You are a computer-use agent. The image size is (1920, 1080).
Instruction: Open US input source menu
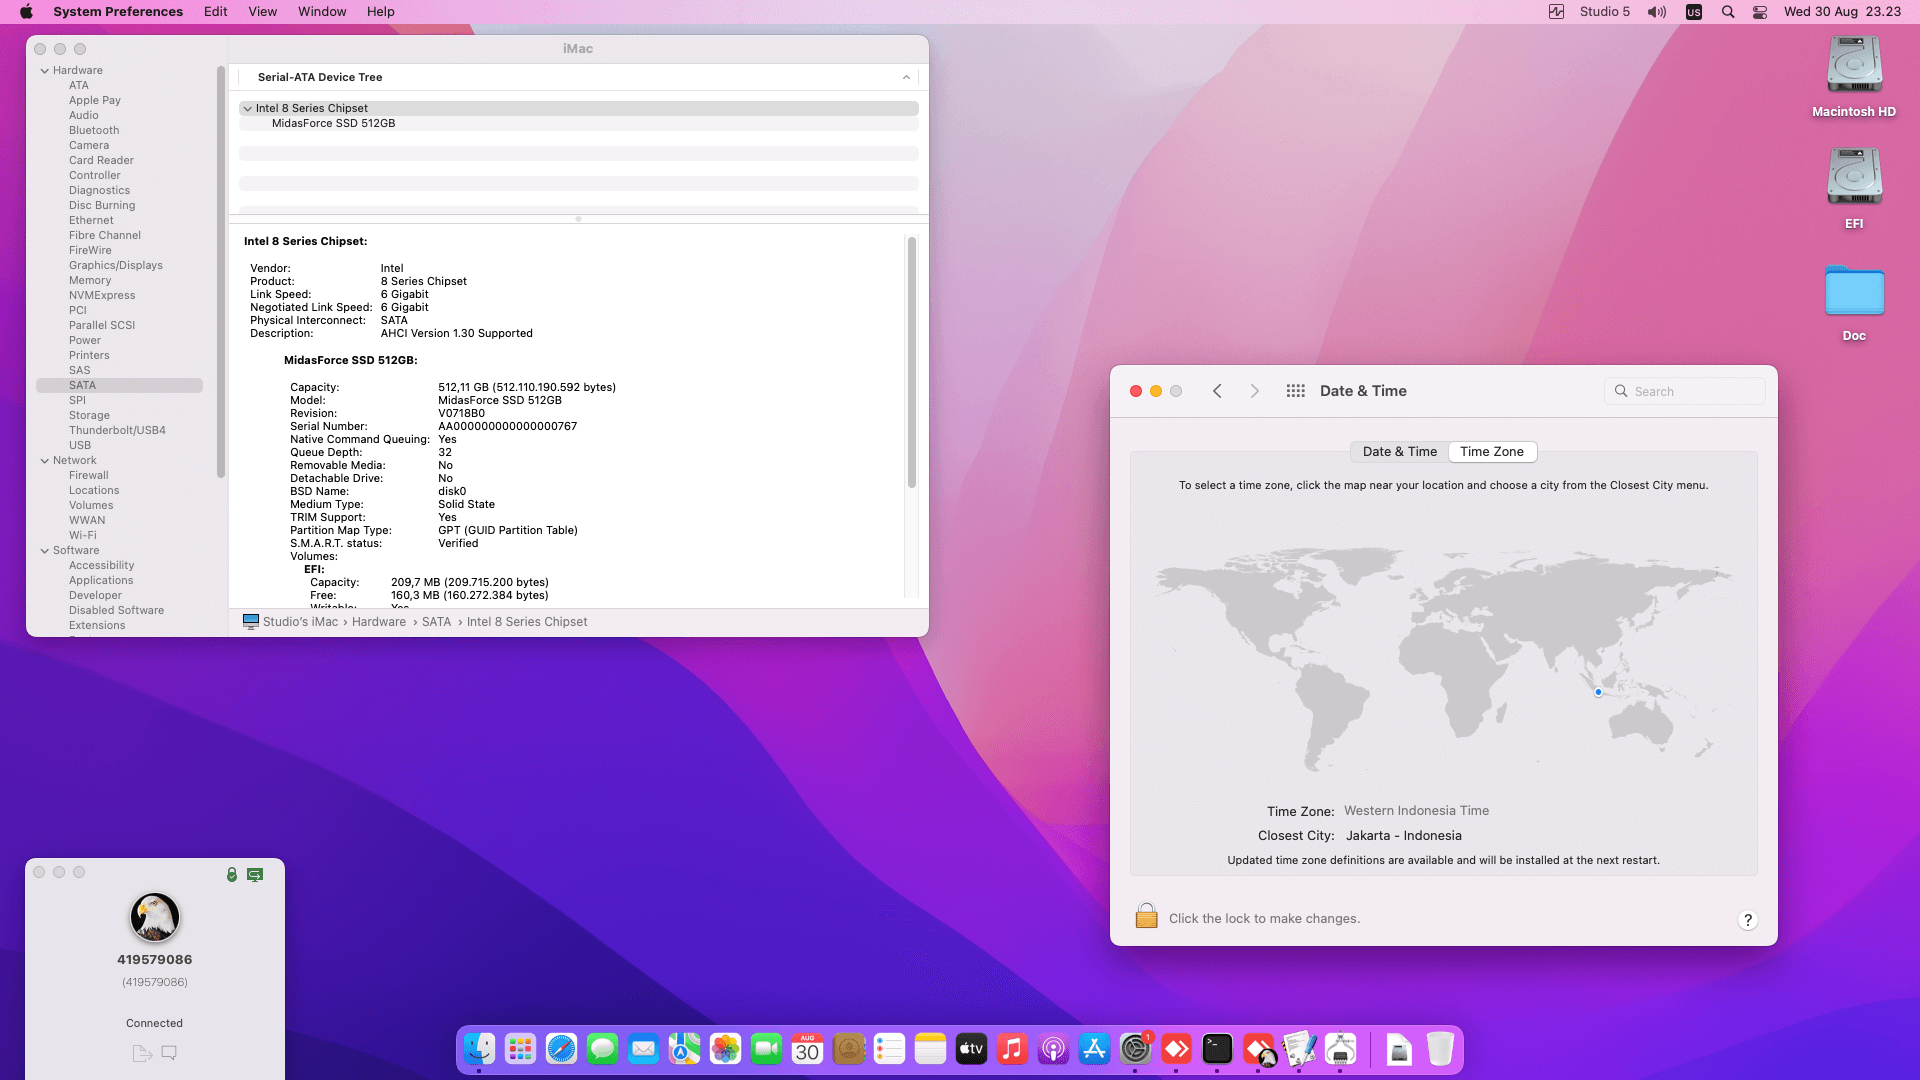1693,12
